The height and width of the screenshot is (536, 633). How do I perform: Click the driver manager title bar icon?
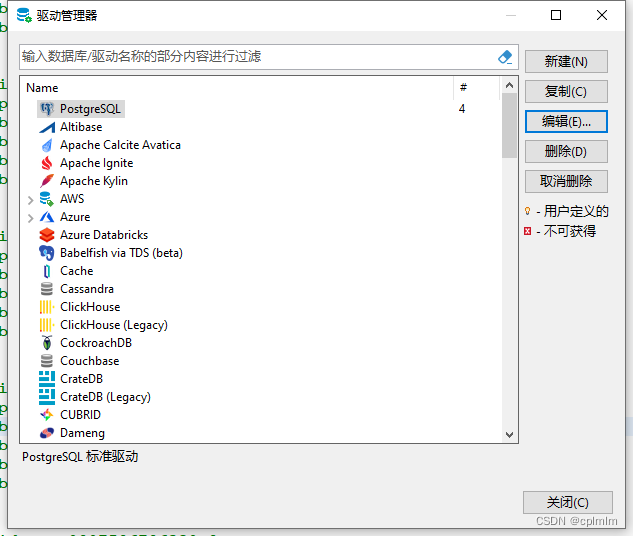(24, 15)
